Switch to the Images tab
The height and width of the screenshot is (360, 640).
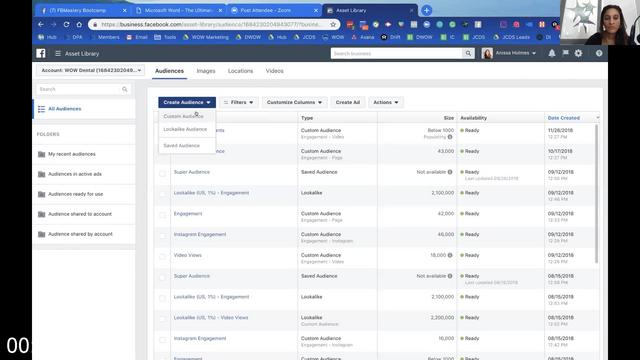pos(206,71)
